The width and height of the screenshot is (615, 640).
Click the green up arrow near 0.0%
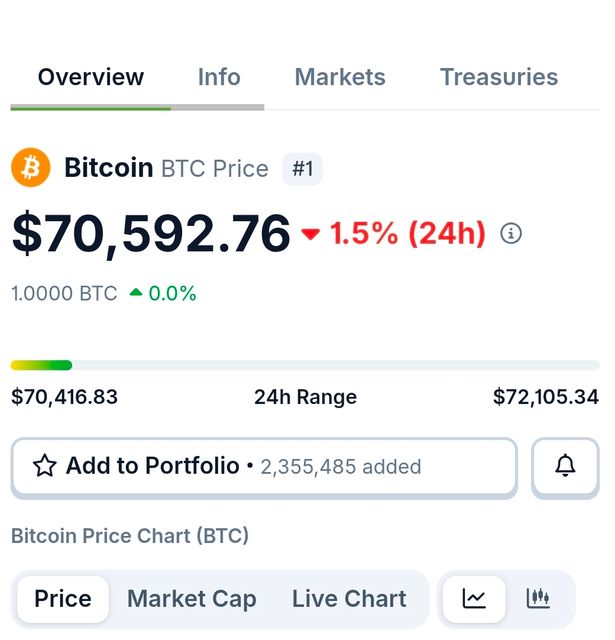click(x=137, y=294)
